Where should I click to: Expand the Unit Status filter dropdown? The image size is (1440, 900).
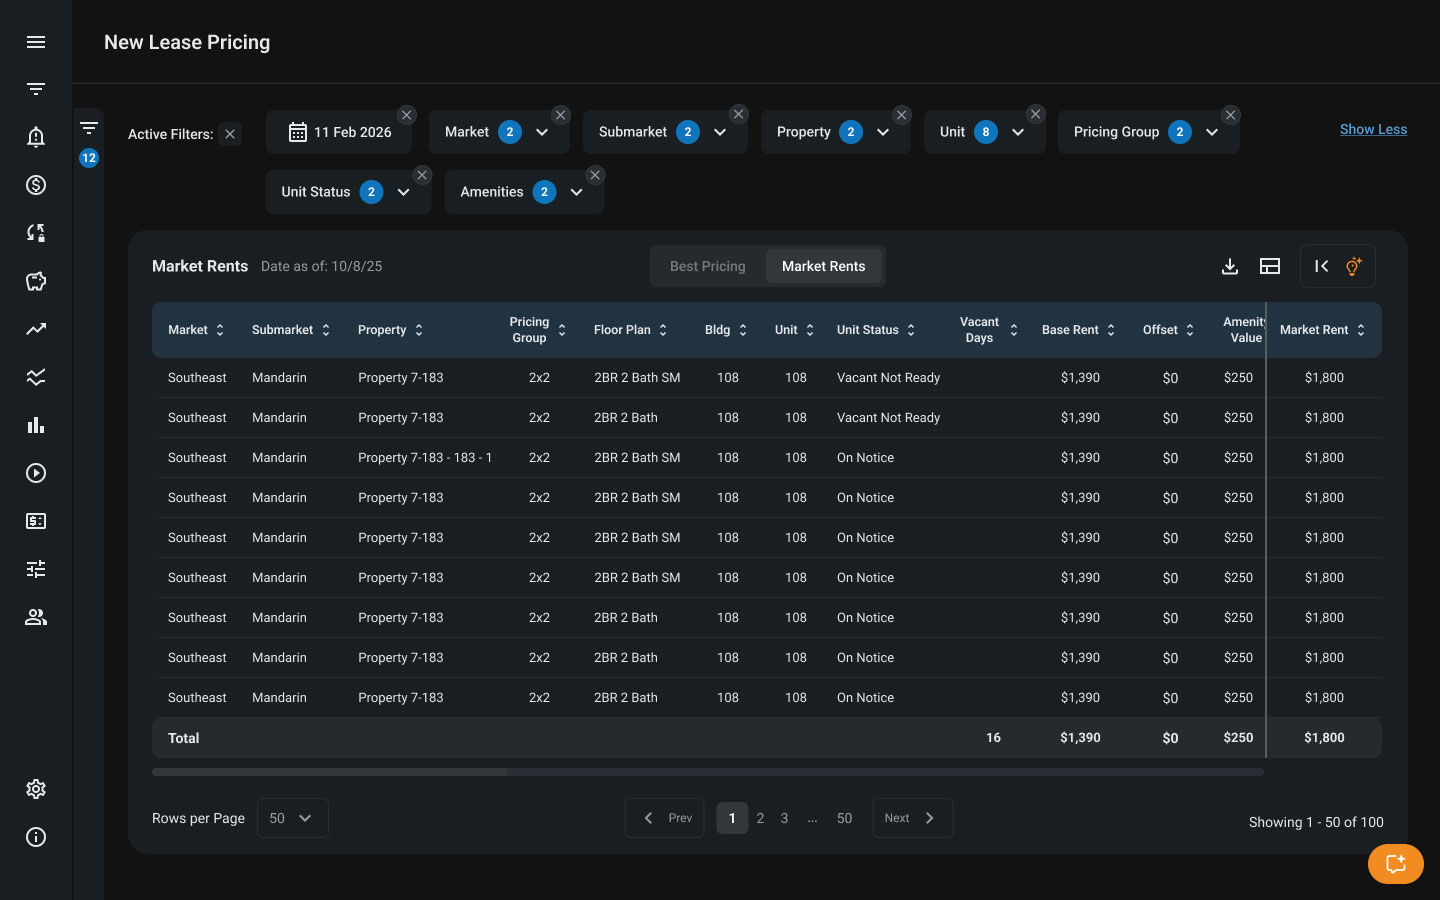pos(404,192)
